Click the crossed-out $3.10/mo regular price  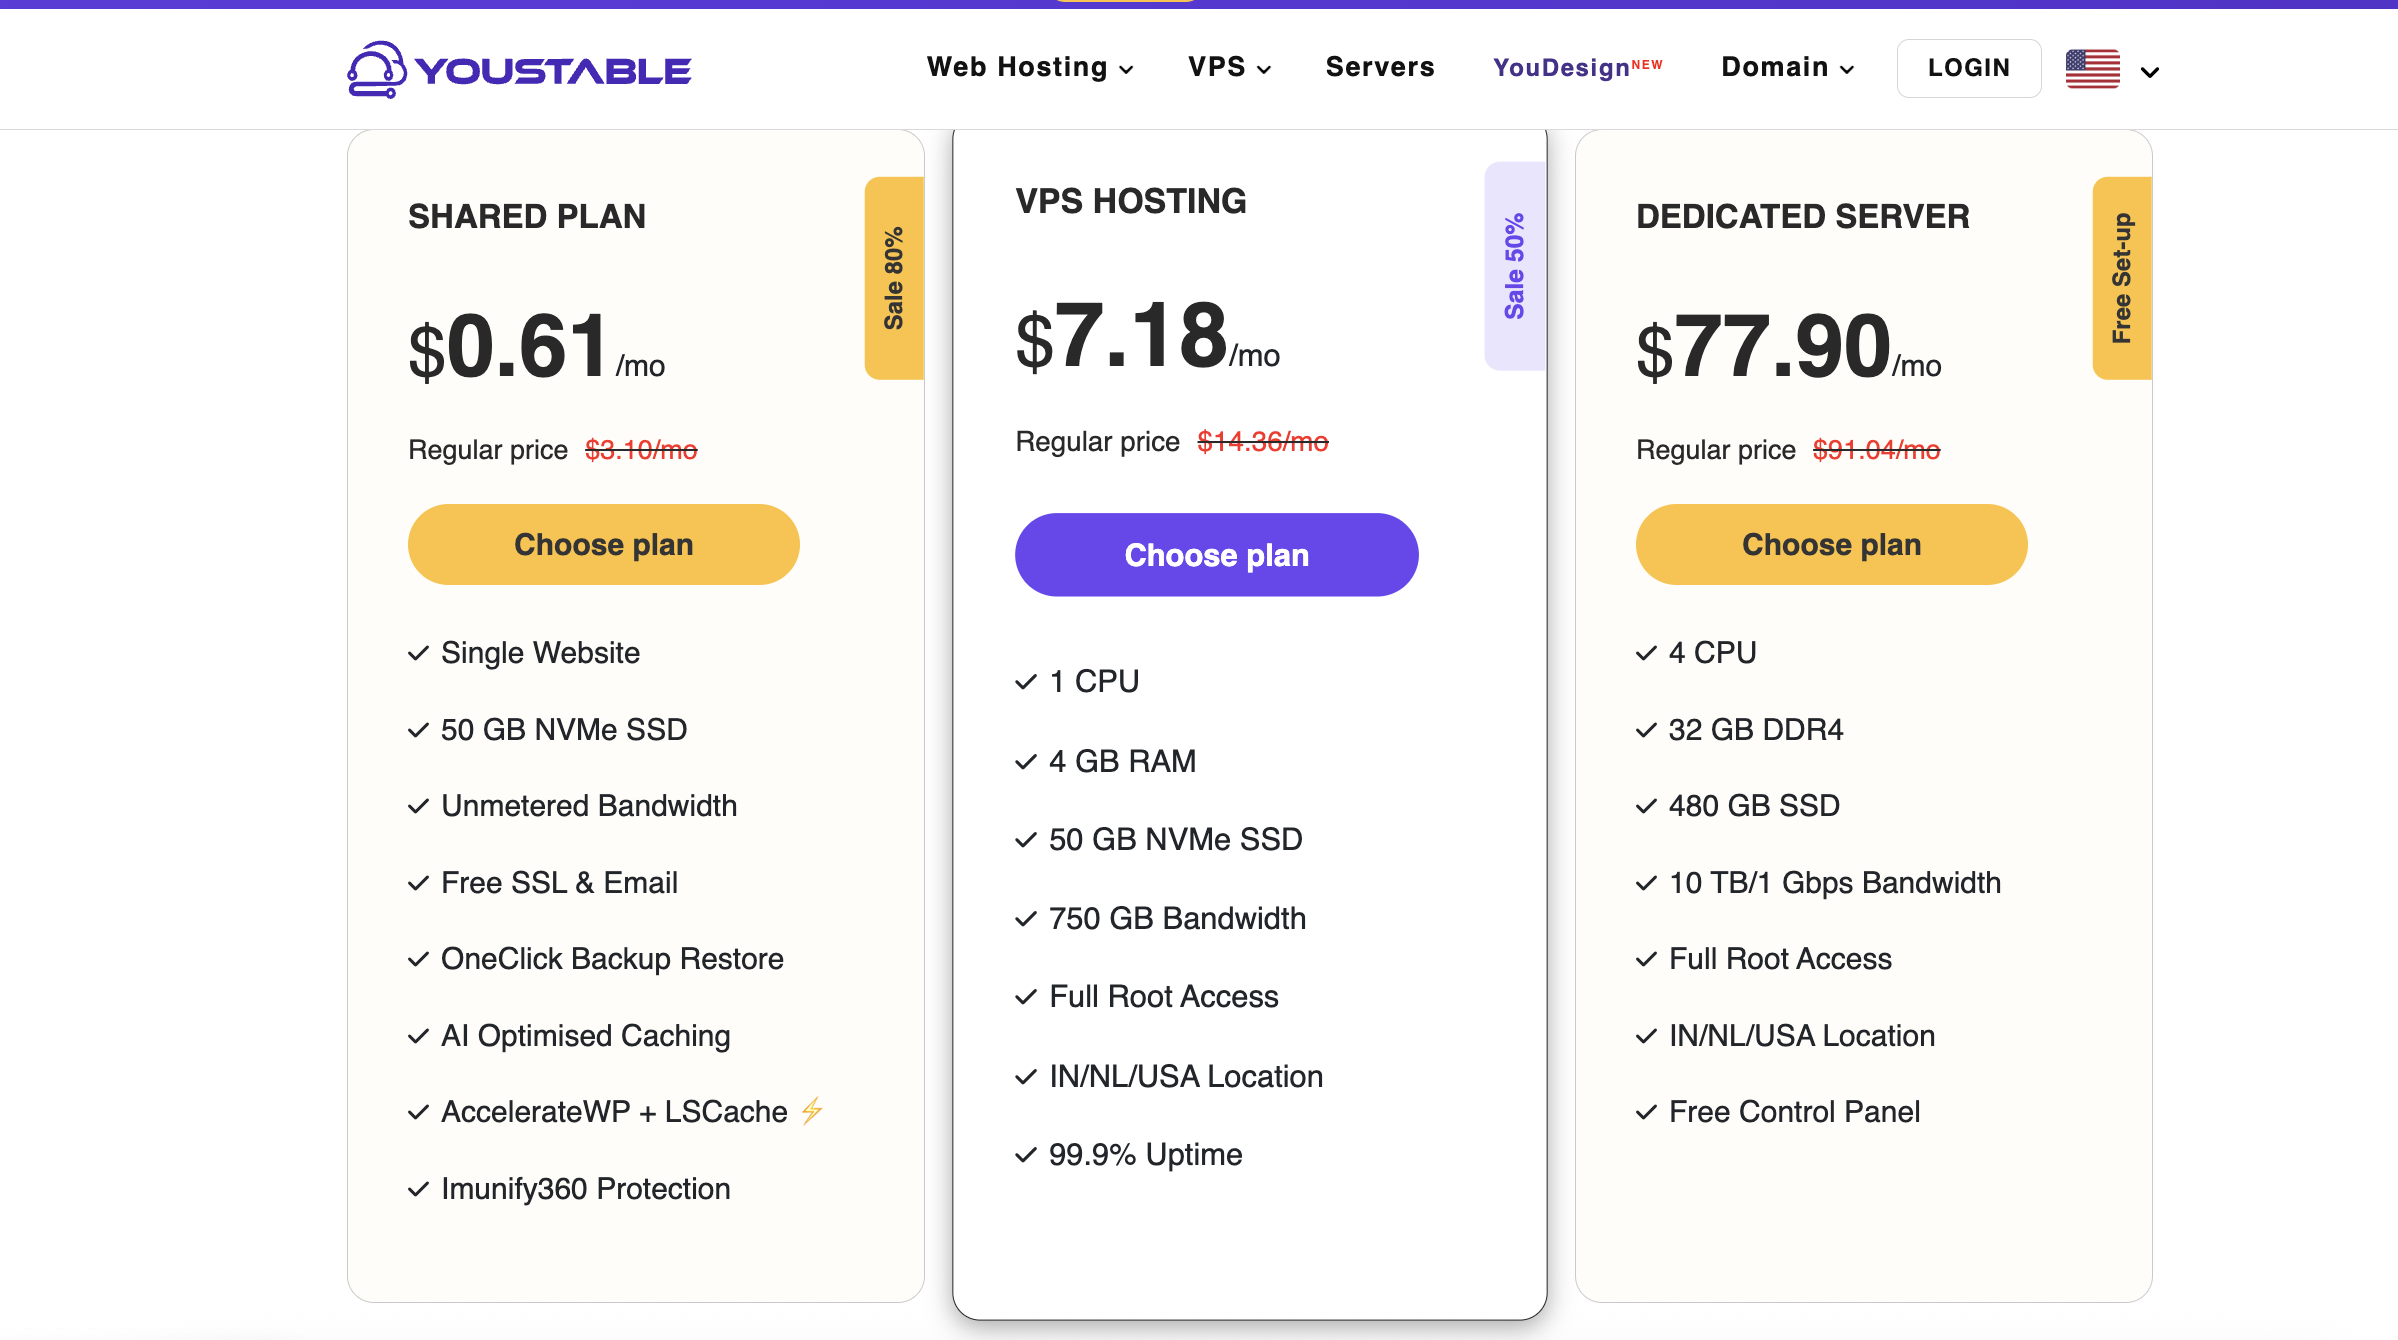click(x=641, y=450)
